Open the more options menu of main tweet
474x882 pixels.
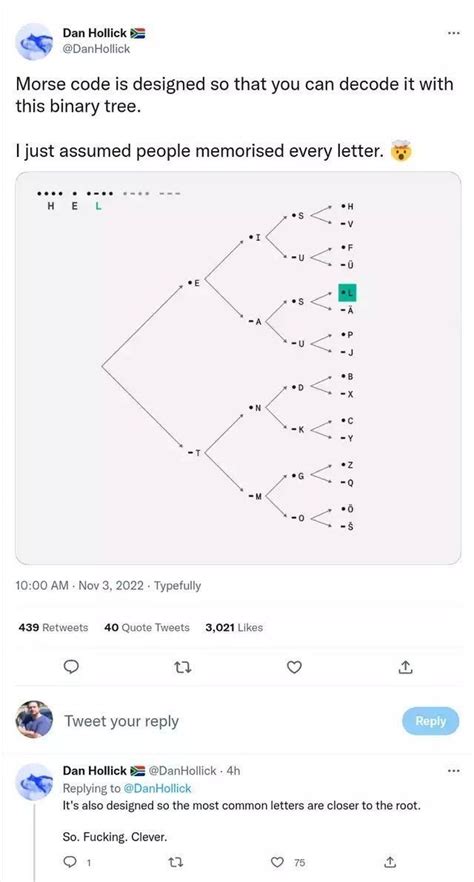click(453, 34)
